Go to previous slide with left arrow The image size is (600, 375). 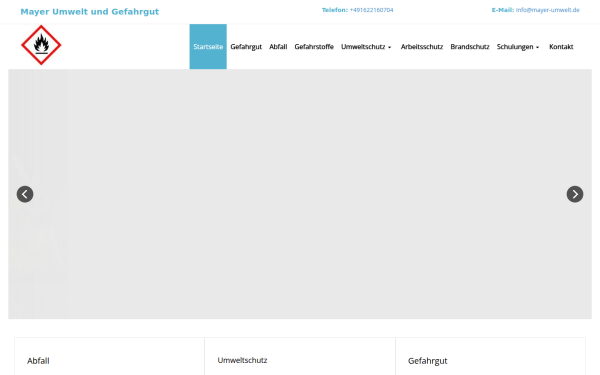[25, 194]
